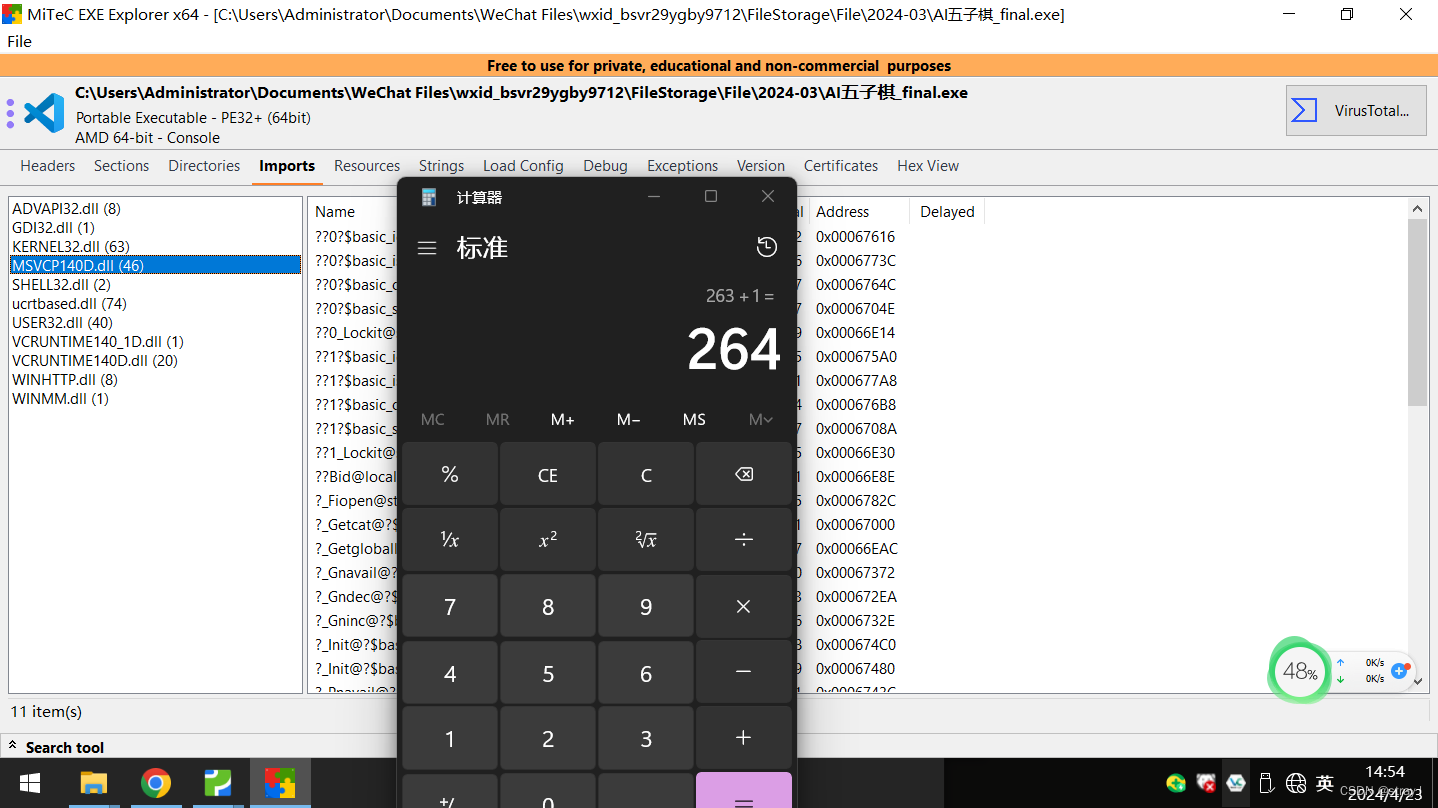
Task: Switch to the Debug tab
Action: pyautogui.click(x=605, y=166)
